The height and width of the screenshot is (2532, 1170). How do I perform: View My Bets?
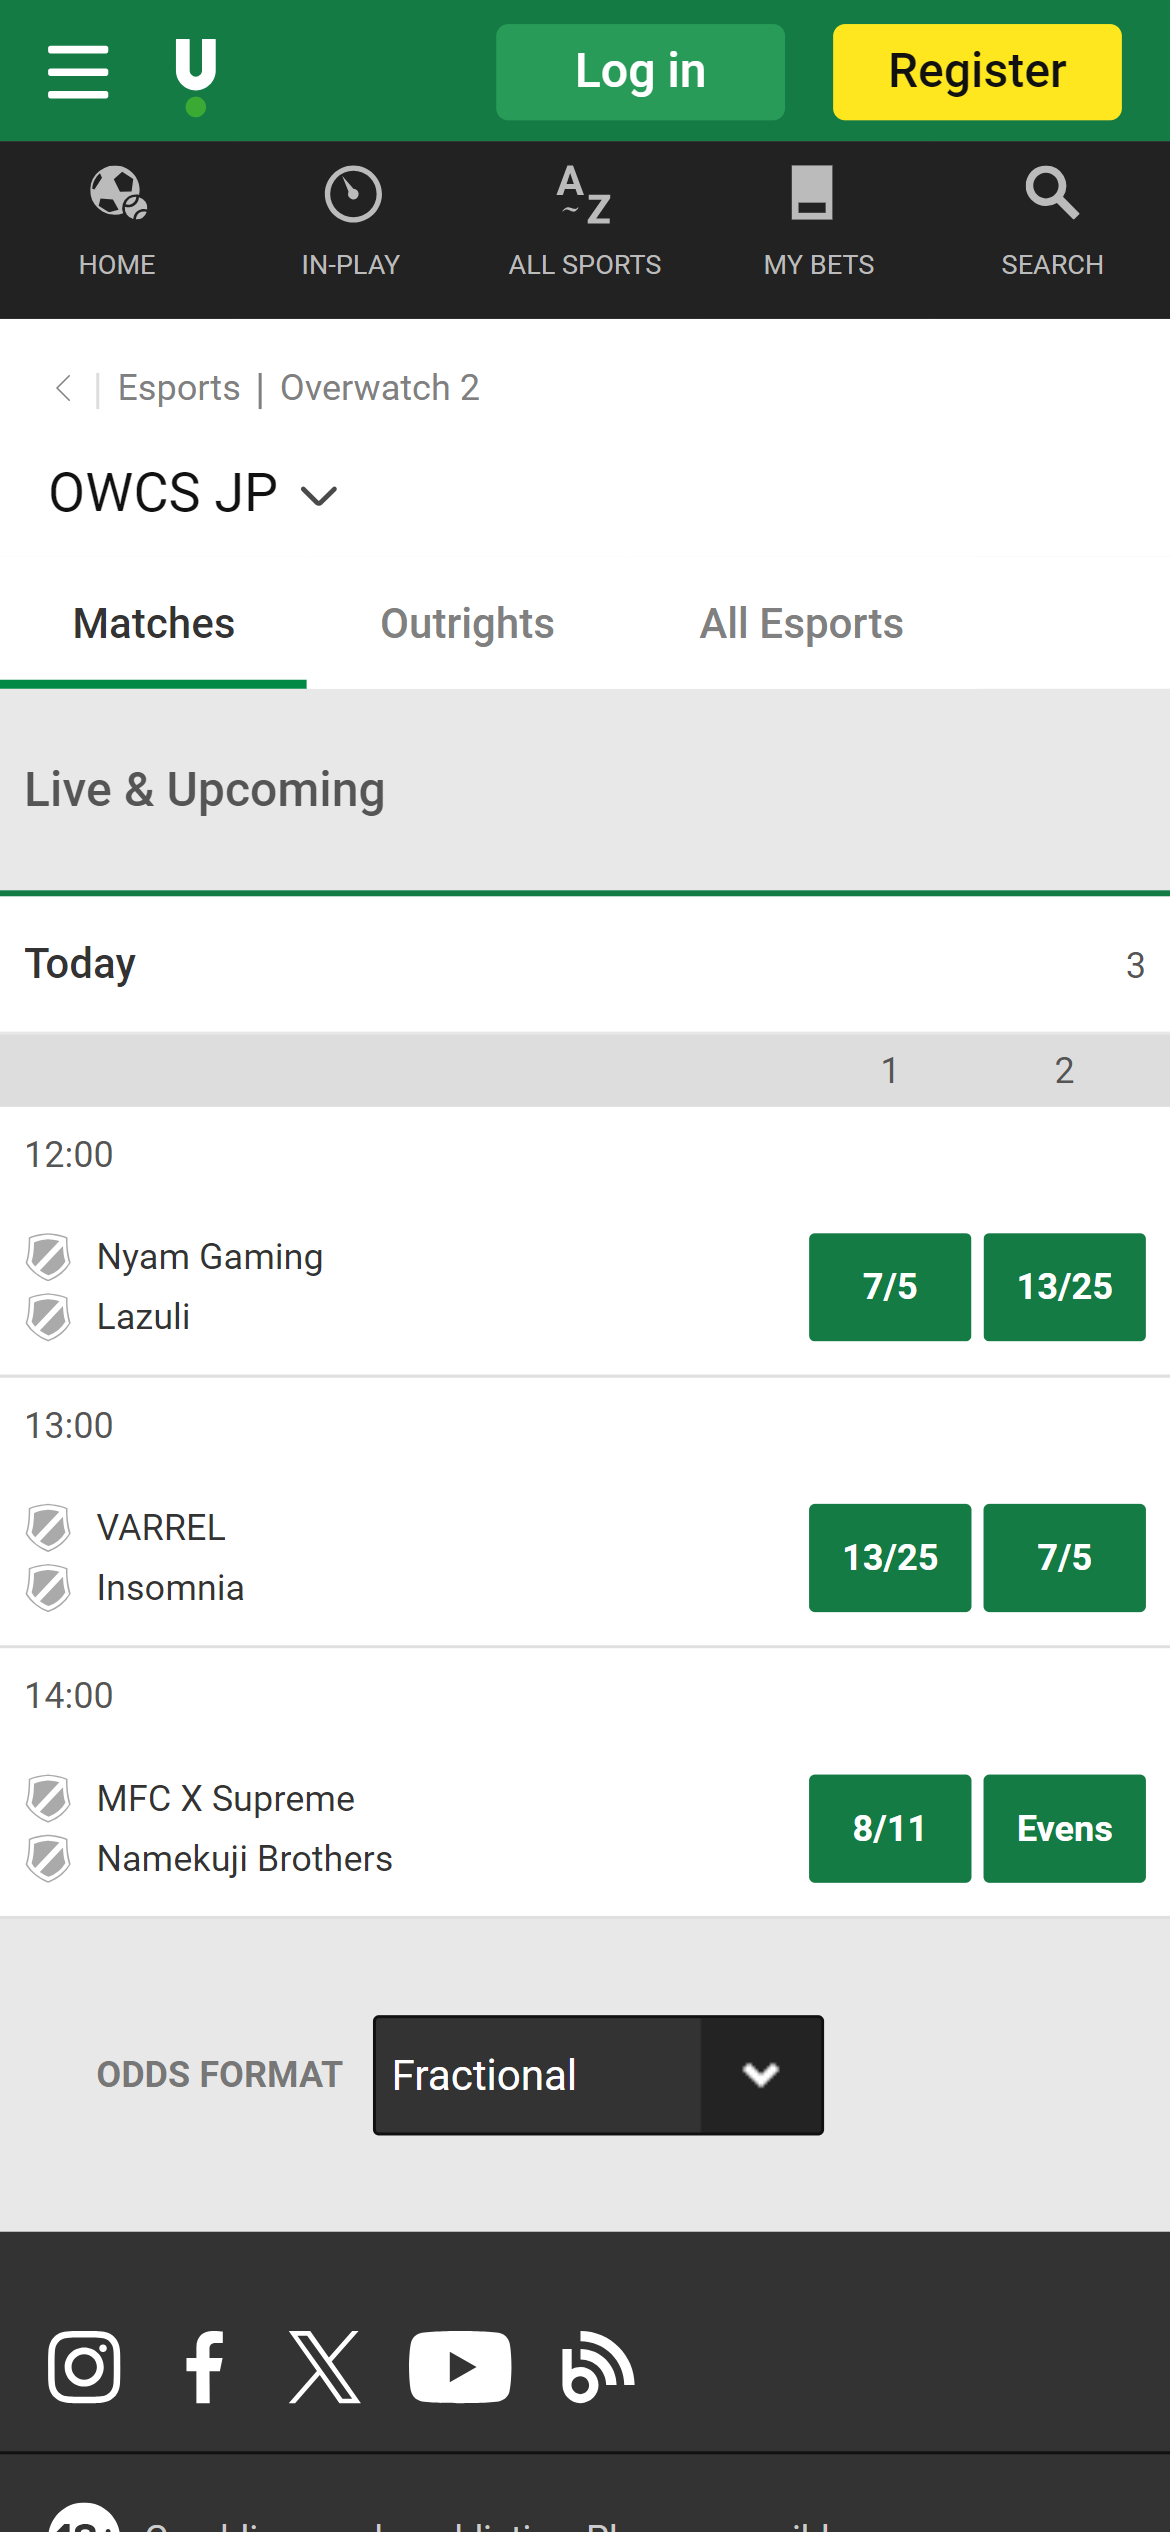(819, 221)
